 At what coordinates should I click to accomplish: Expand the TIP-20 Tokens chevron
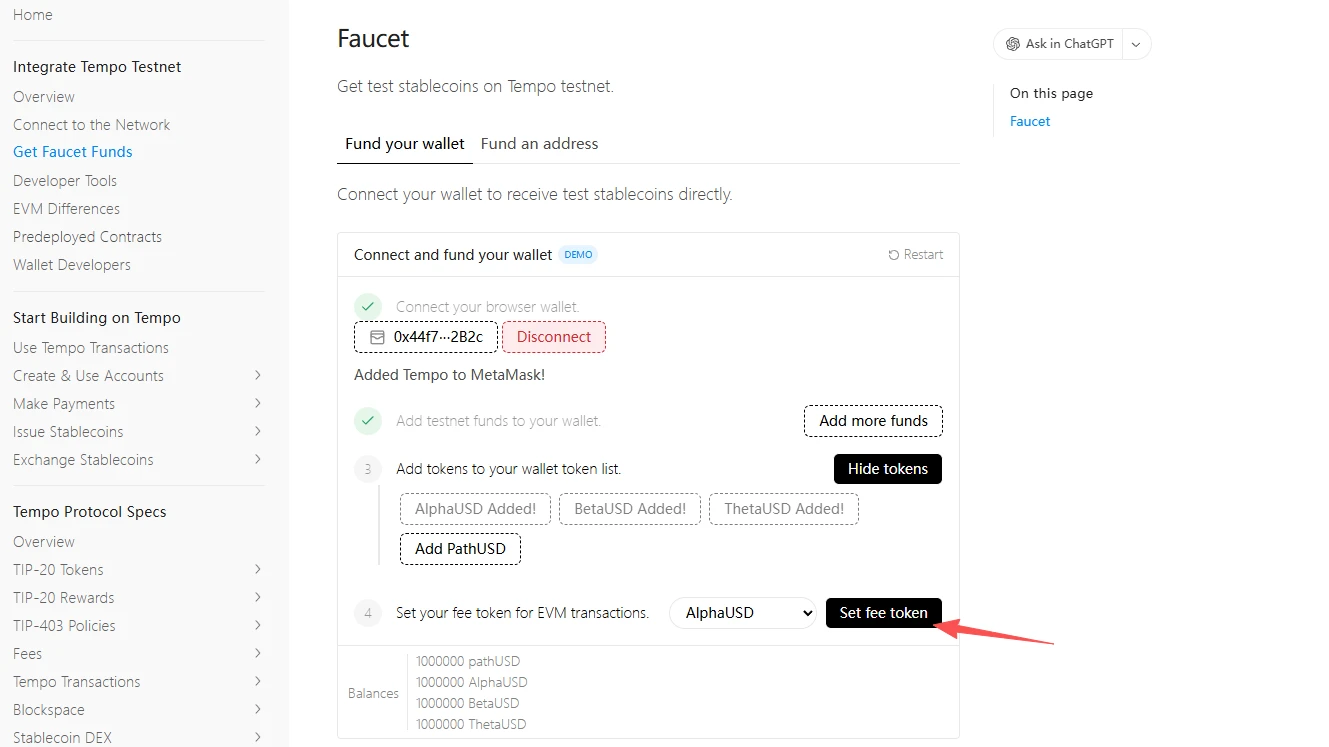pos(257,570)
